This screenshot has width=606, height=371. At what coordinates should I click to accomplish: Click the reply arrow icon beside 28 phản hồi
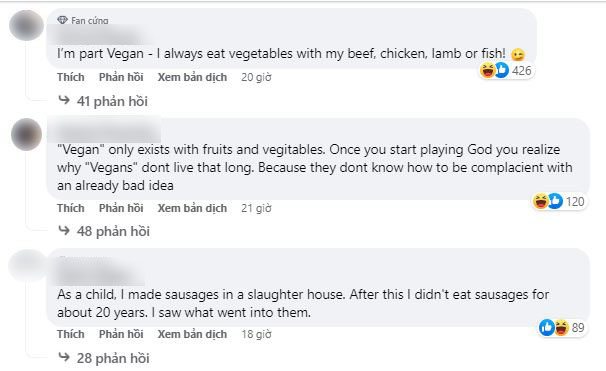[64, 357]
